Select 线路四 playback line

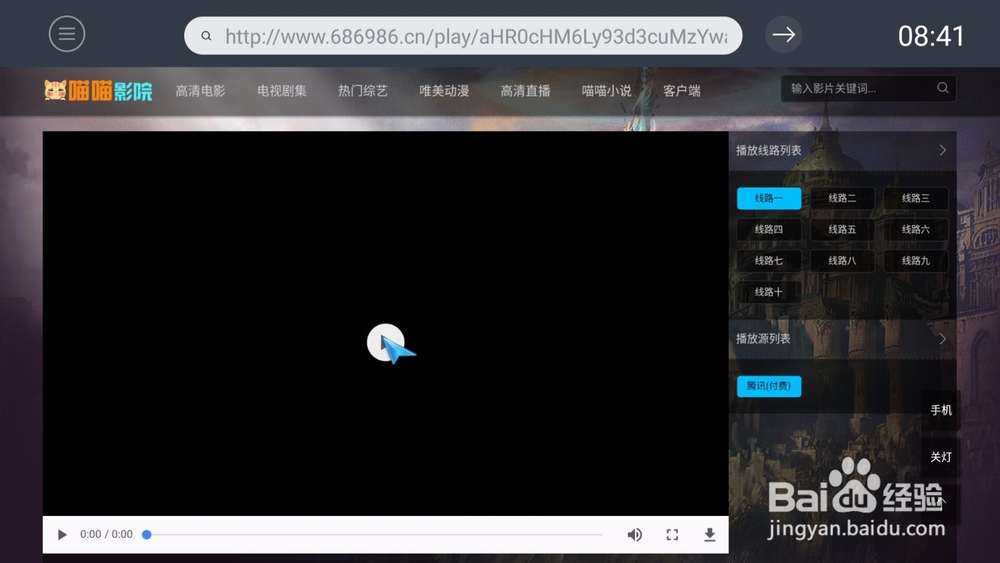pyautogui.click(x=768, y=230)
